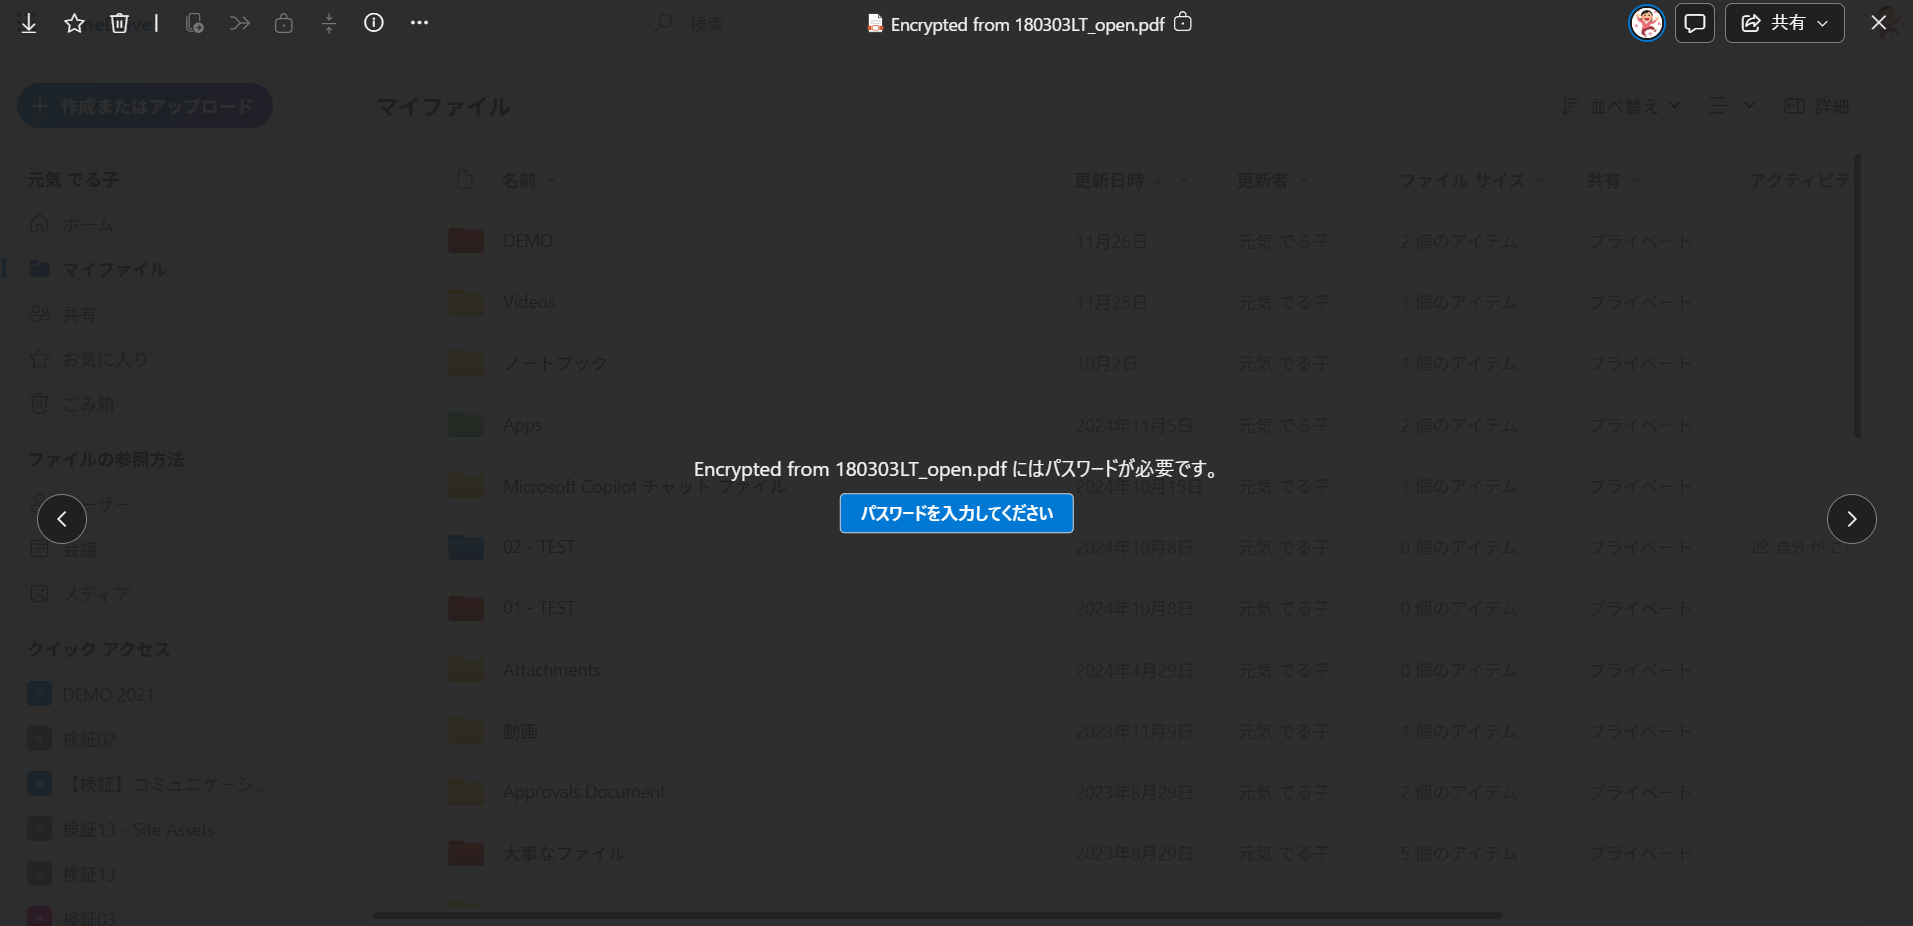
Task: Download the encrypted PDF file
Action: point(29,23)
